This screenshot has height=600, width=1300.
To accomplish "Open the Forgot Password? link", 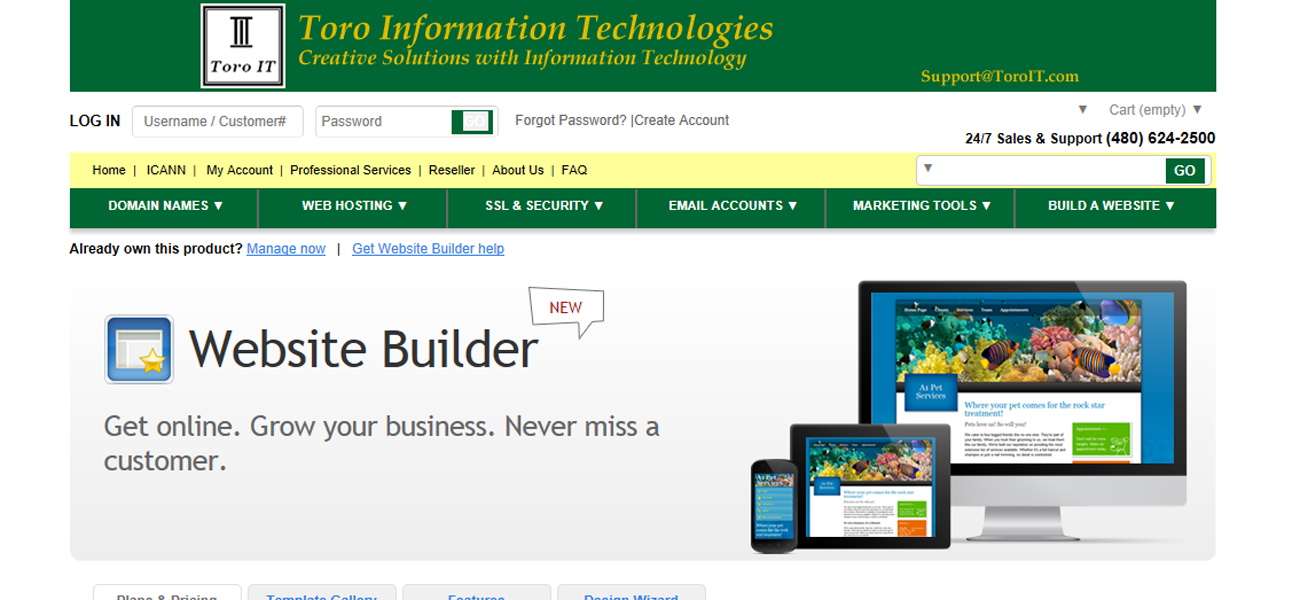I will pyautogui.click(x=571, y=120).
